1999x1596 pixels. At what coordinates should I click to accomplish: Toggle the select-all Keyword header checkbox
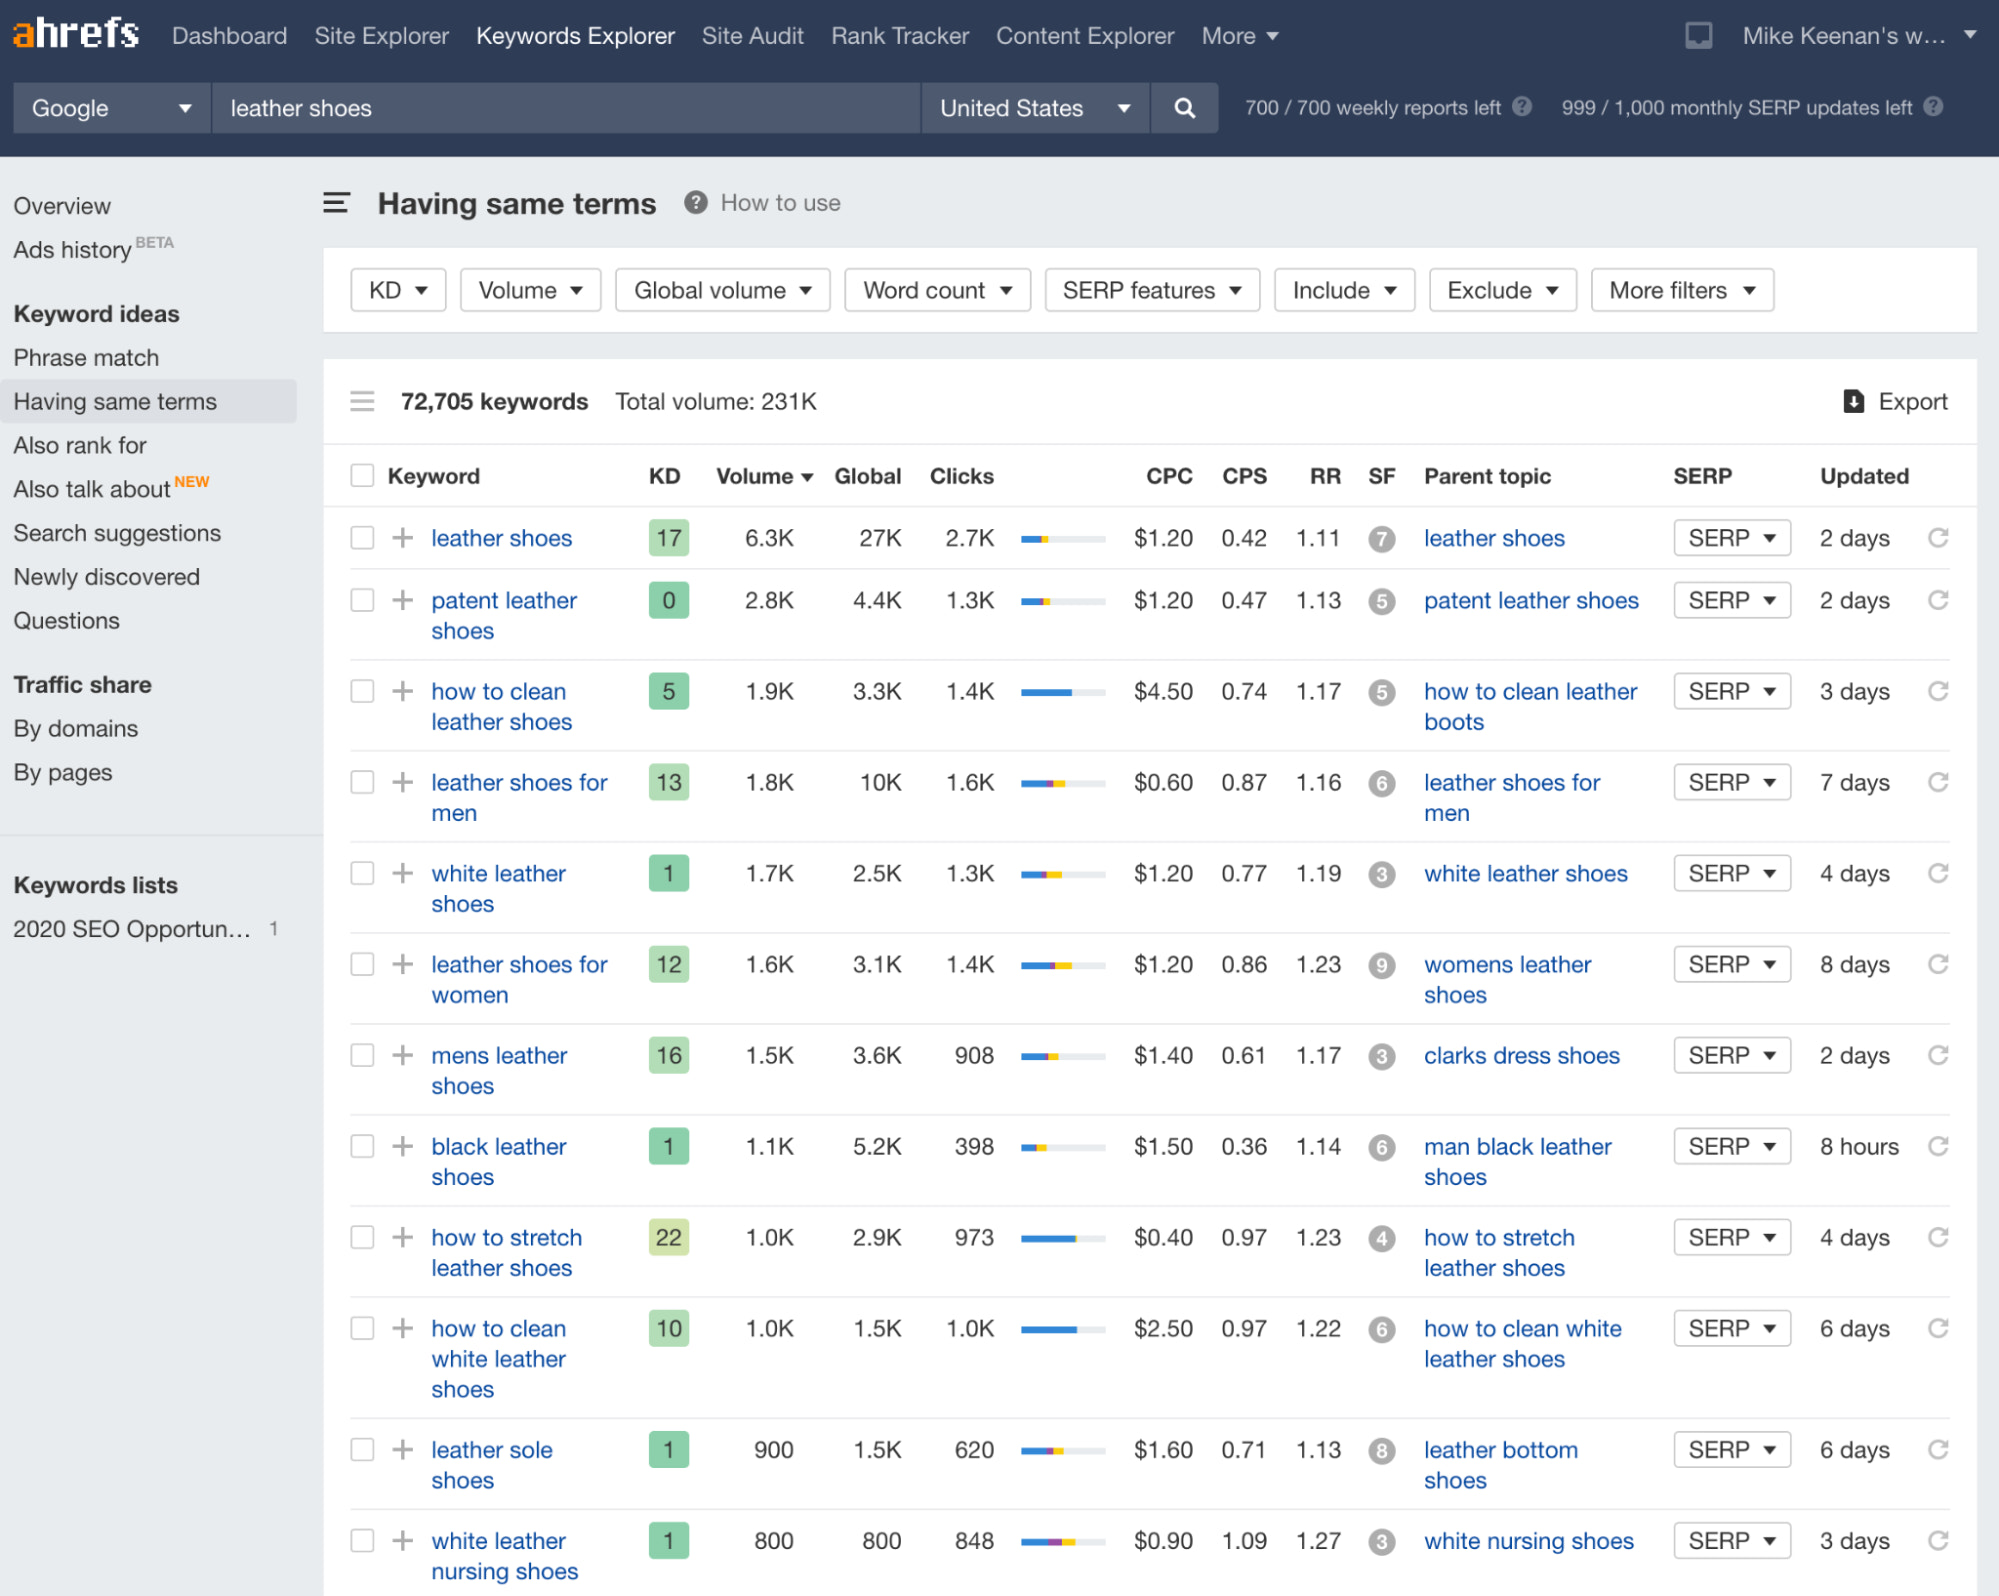pos(362,476)
